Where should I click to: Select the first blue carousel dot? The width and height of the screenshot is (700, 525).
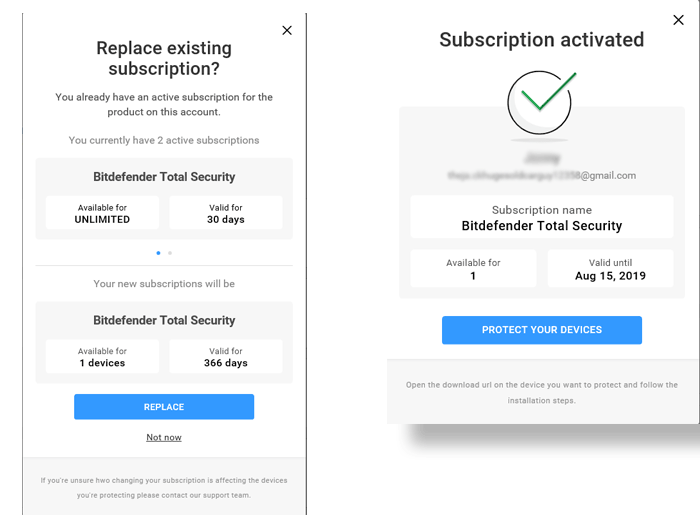158,253
